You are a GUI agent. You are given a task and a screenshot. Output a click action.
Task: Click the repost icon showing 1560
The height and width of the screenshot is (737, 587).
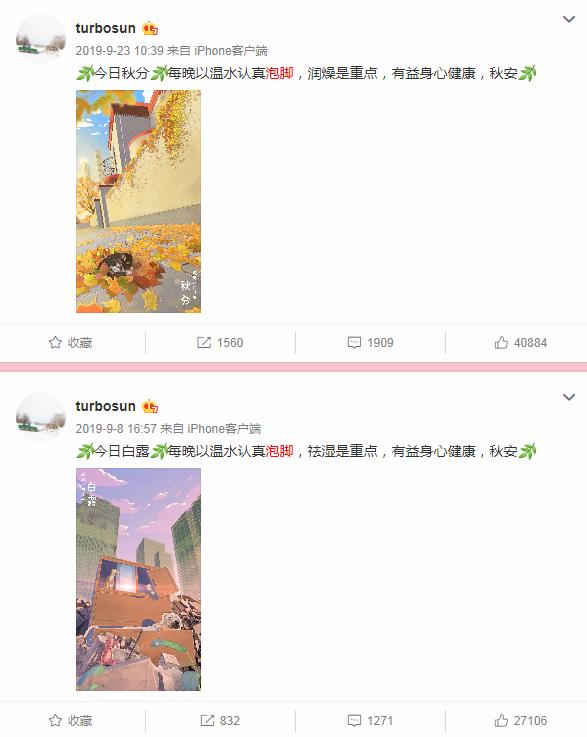pos(203,343)
